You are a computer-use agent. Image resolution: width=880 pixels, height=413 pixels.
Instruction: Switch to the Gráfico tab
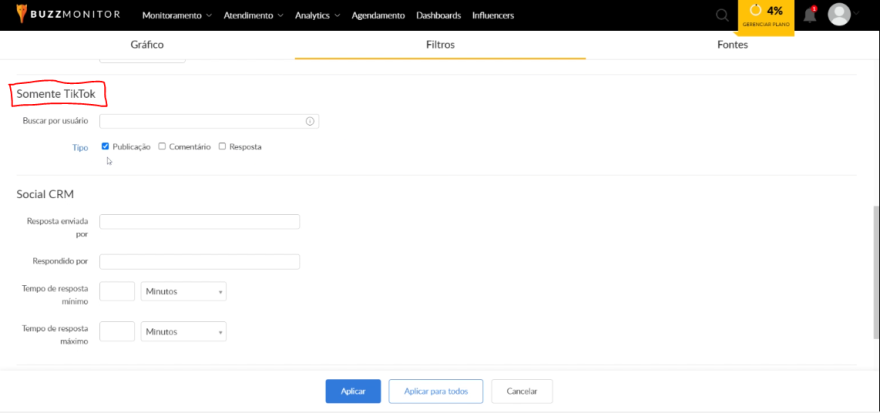[147, 45]
